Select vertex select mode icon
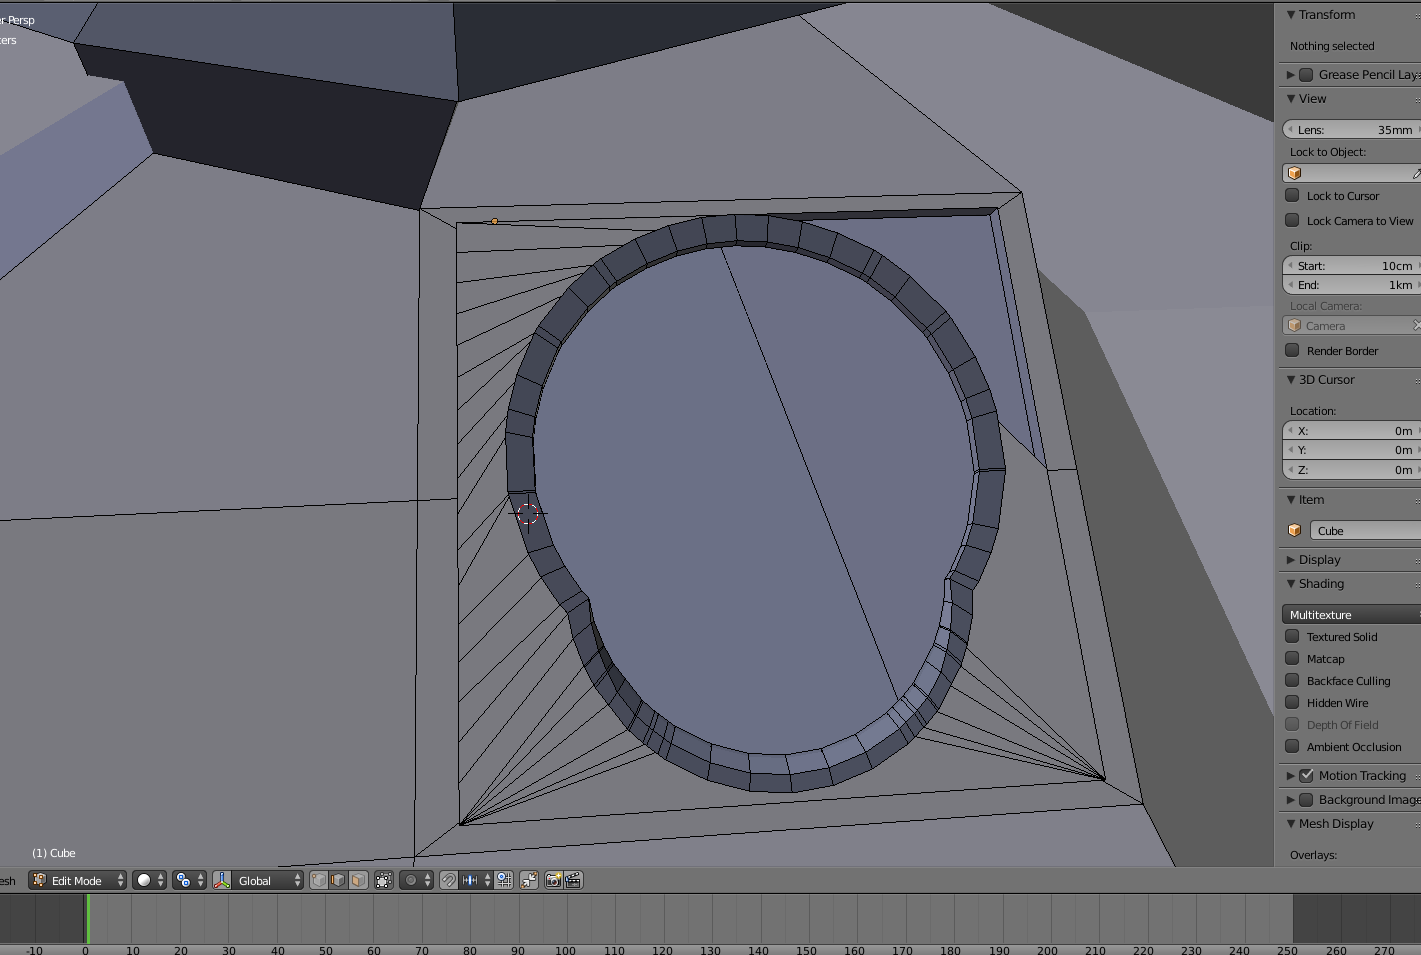Viewport: 1421px width, 955px height. [x=318, y=880]
